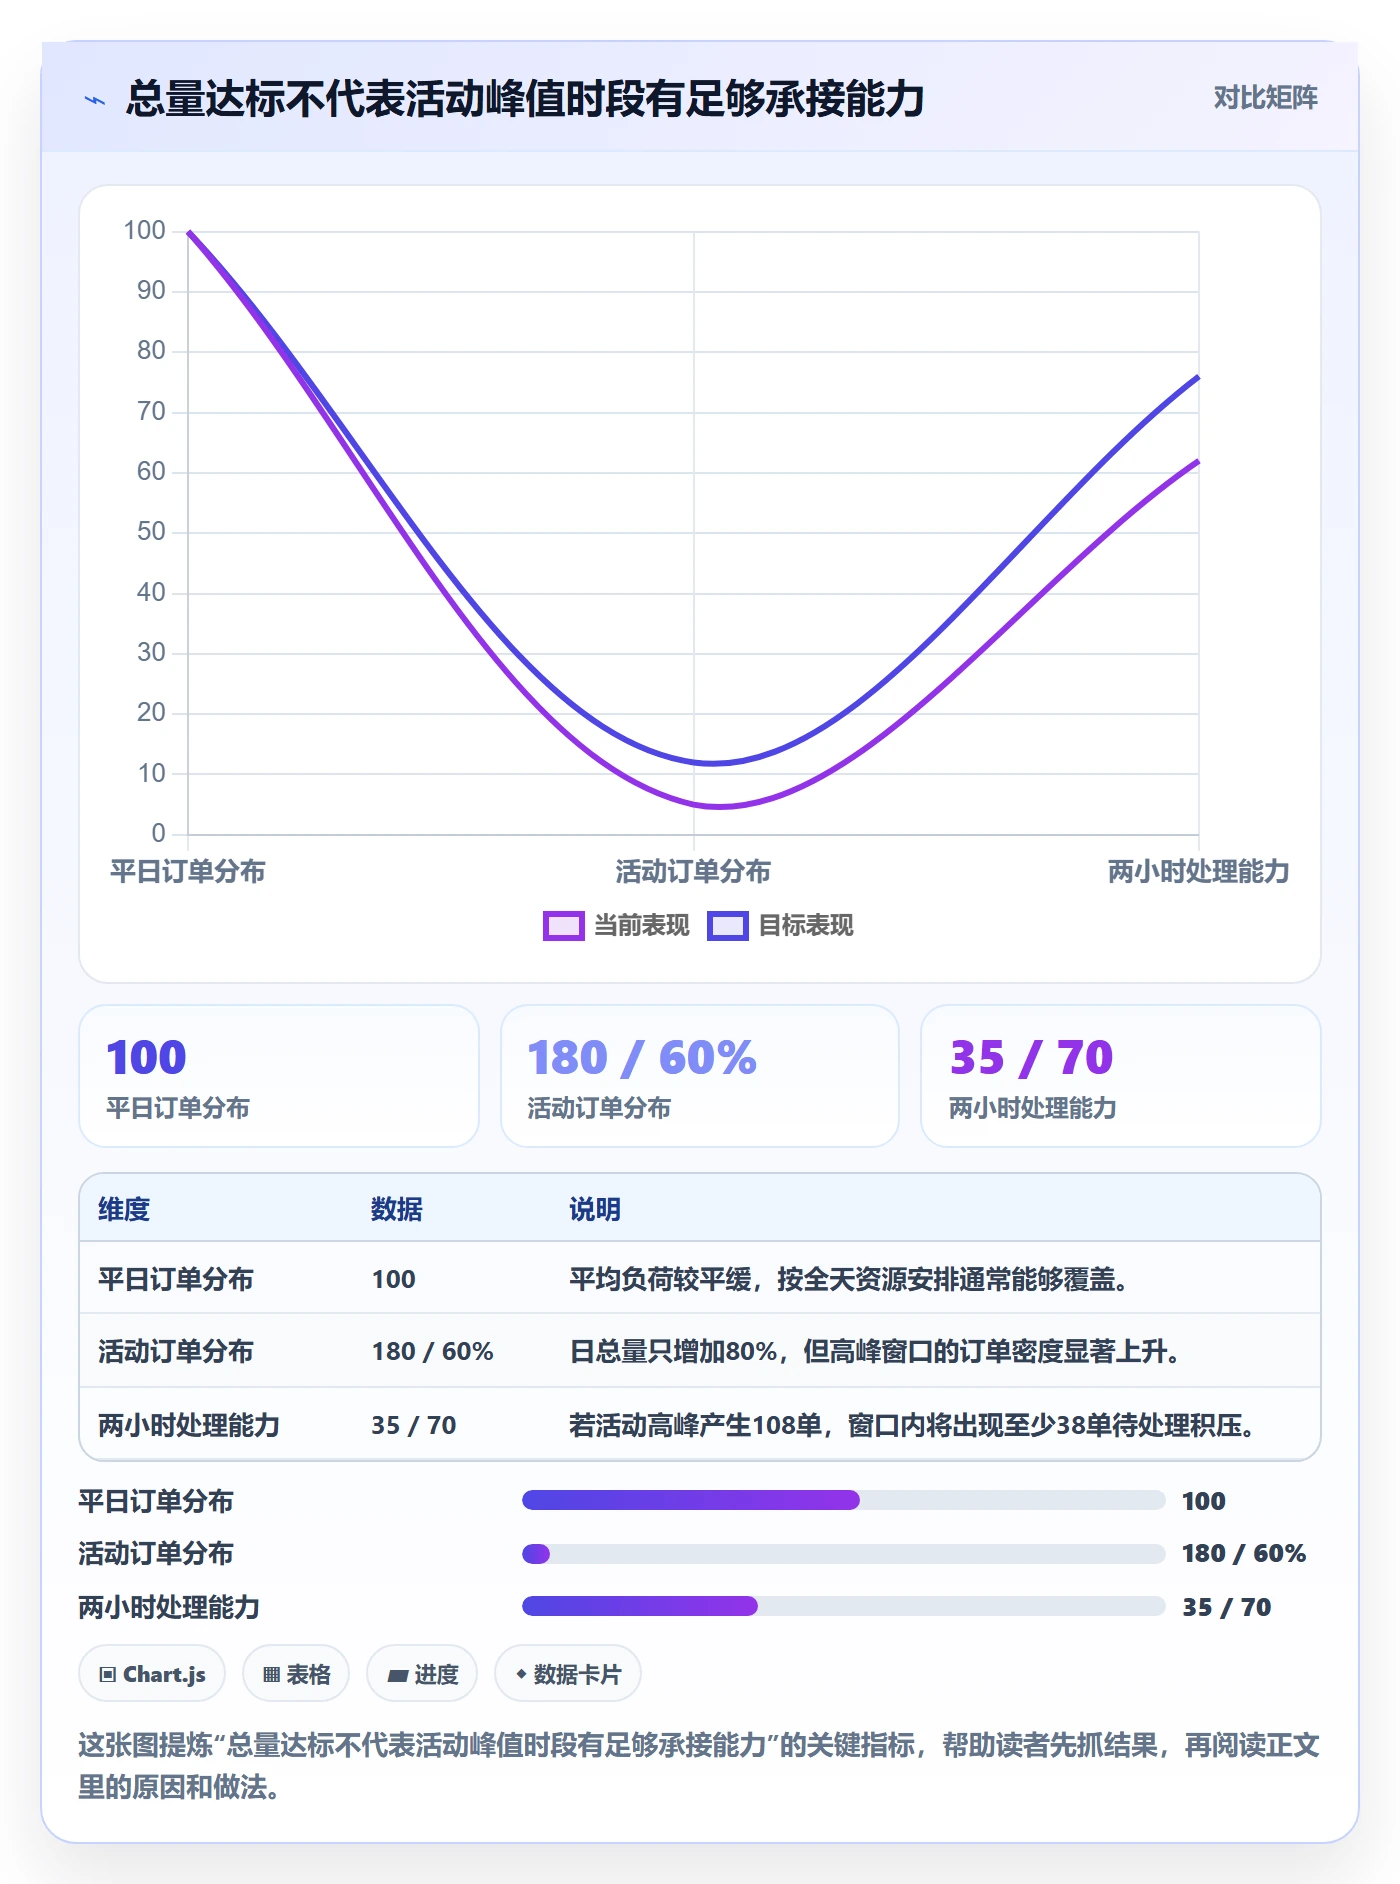Click the grid icon on the 表格 tag
Image resolution: width=1400 pixels, height=1884 pixels.
point(271,1674)
